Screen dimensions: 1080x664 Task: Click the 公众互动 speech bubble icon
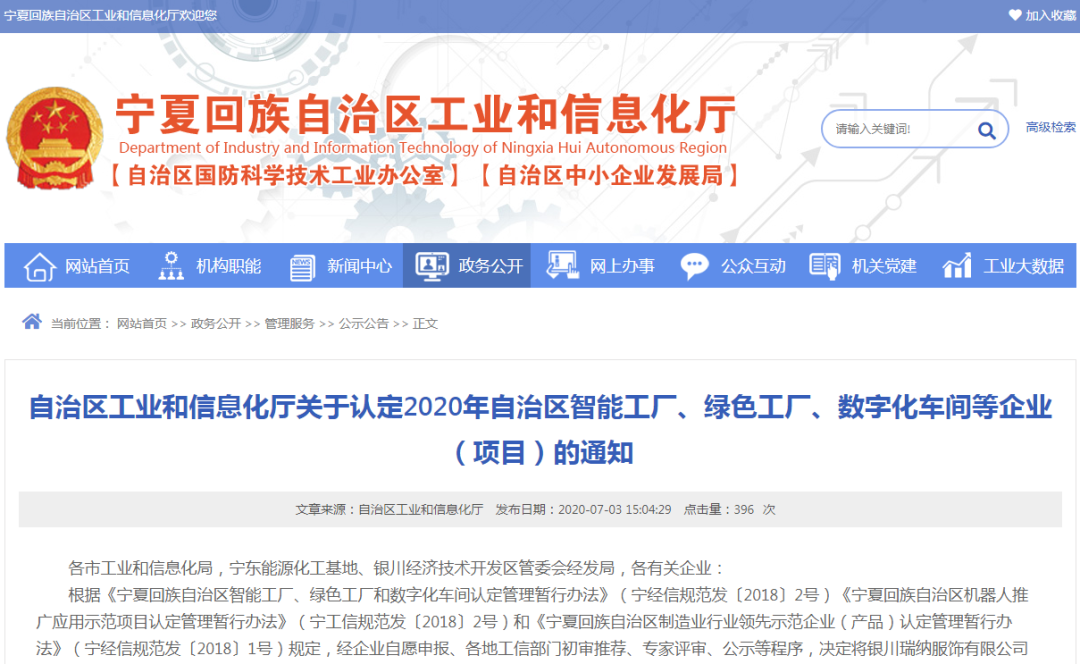695,265
